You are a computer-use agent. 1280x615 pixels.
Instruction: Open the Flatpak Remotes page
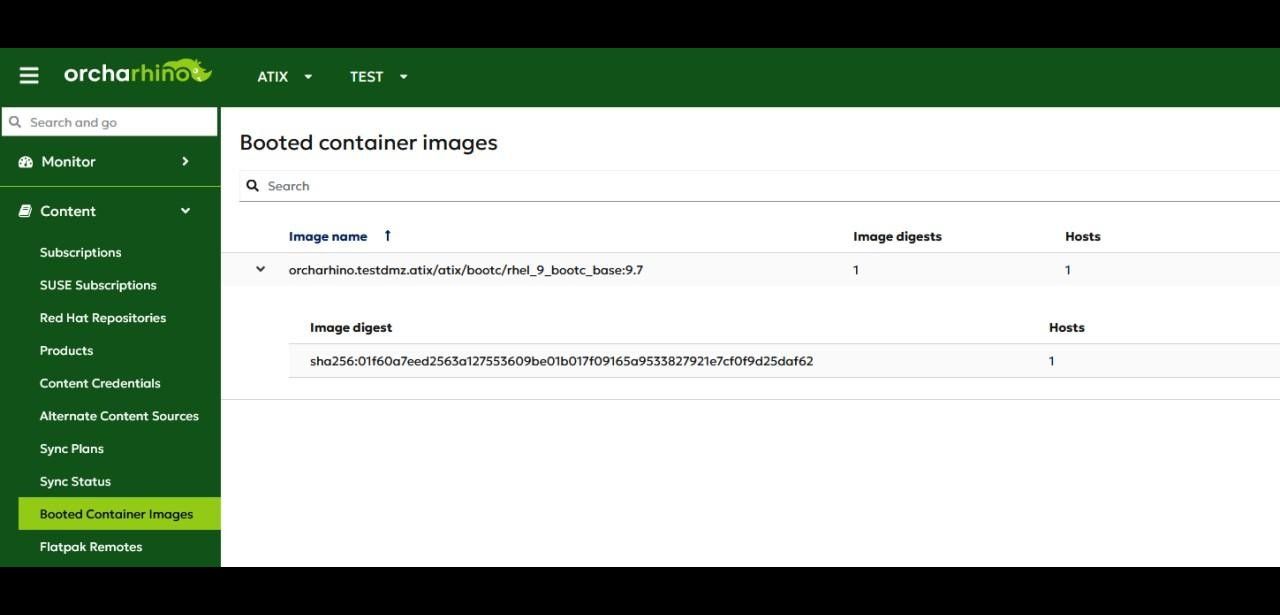(91, 547)
